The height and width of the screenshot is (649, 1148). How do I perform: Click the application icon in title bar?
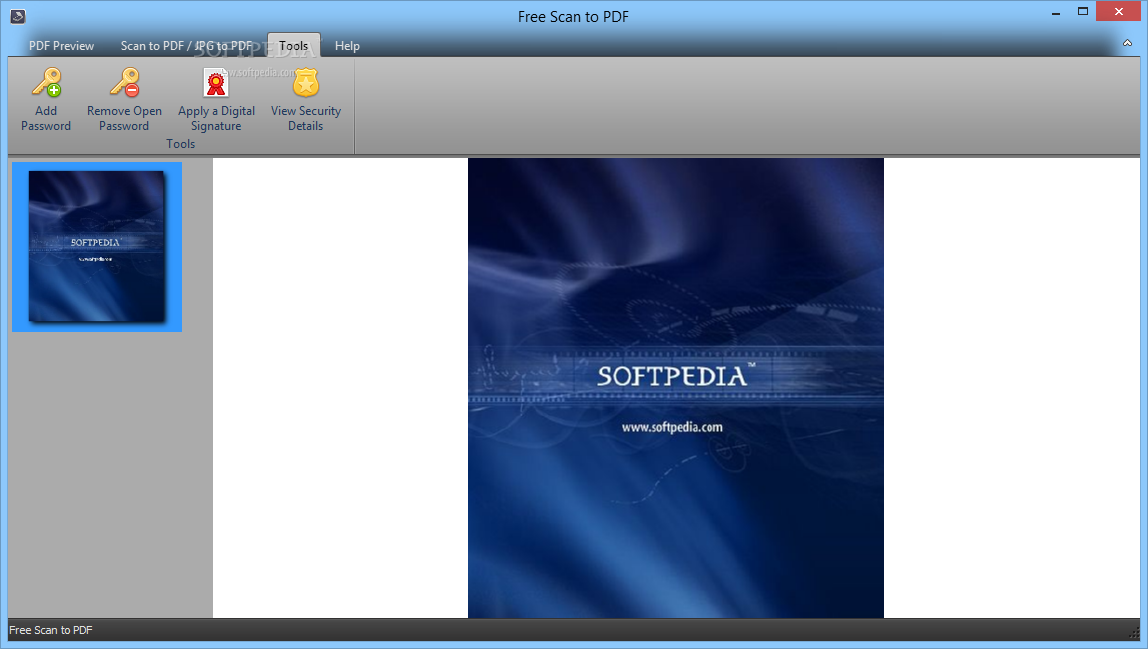[18, 16]
